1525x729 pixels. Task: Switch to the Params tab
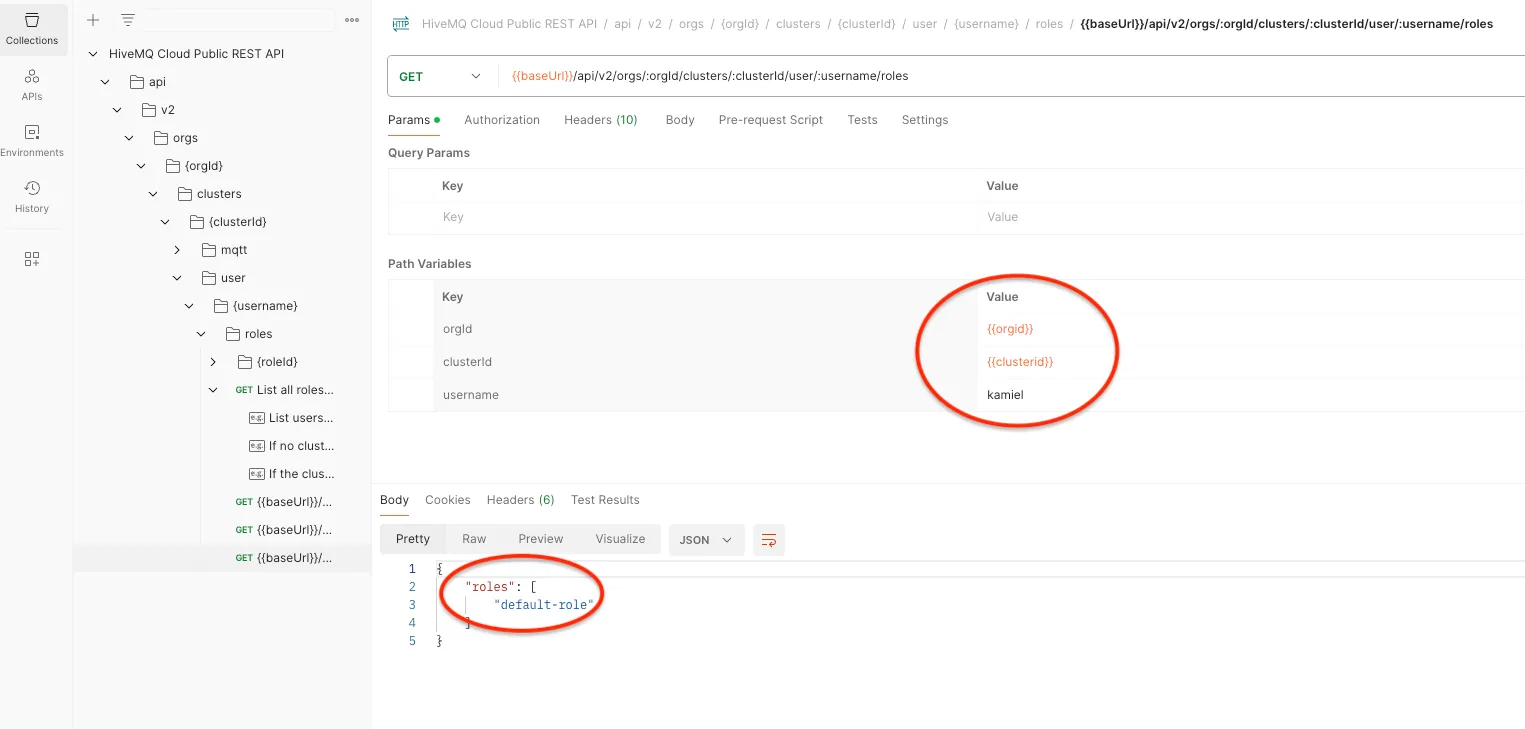pos(413,120)
